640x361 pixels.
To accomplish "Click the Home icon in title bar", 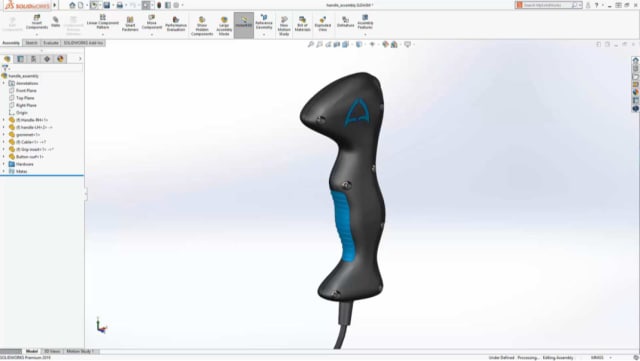I will point(72,5).
